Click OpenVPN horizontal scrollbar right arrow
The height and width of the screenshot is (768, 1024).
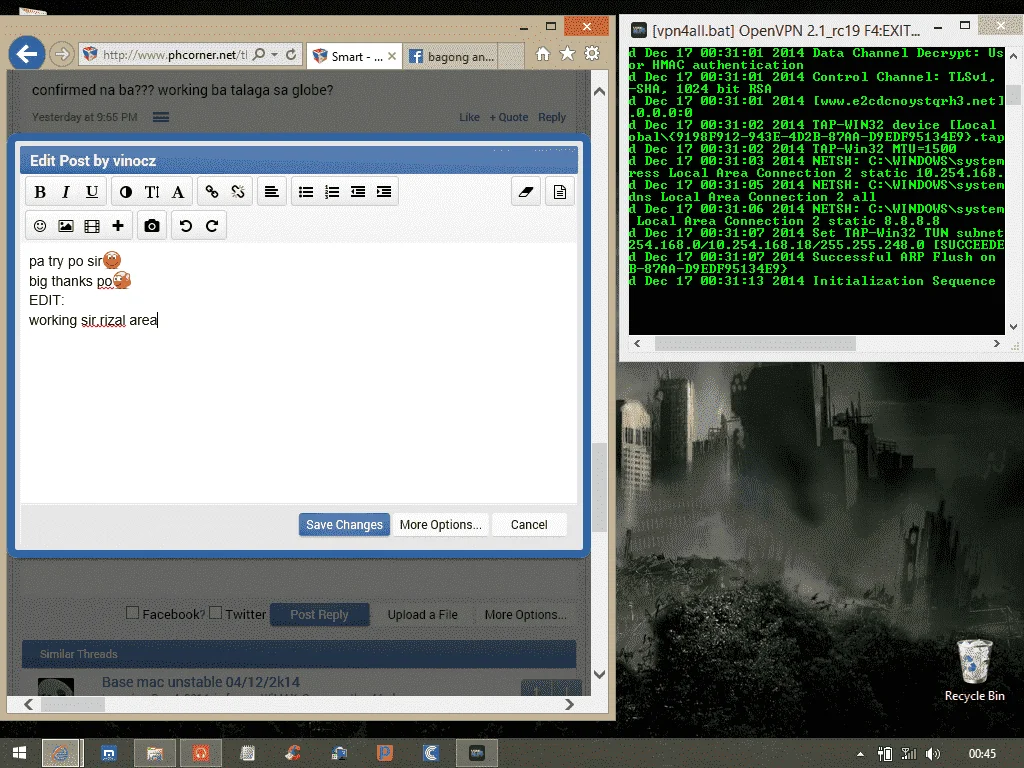pos(997,344)
